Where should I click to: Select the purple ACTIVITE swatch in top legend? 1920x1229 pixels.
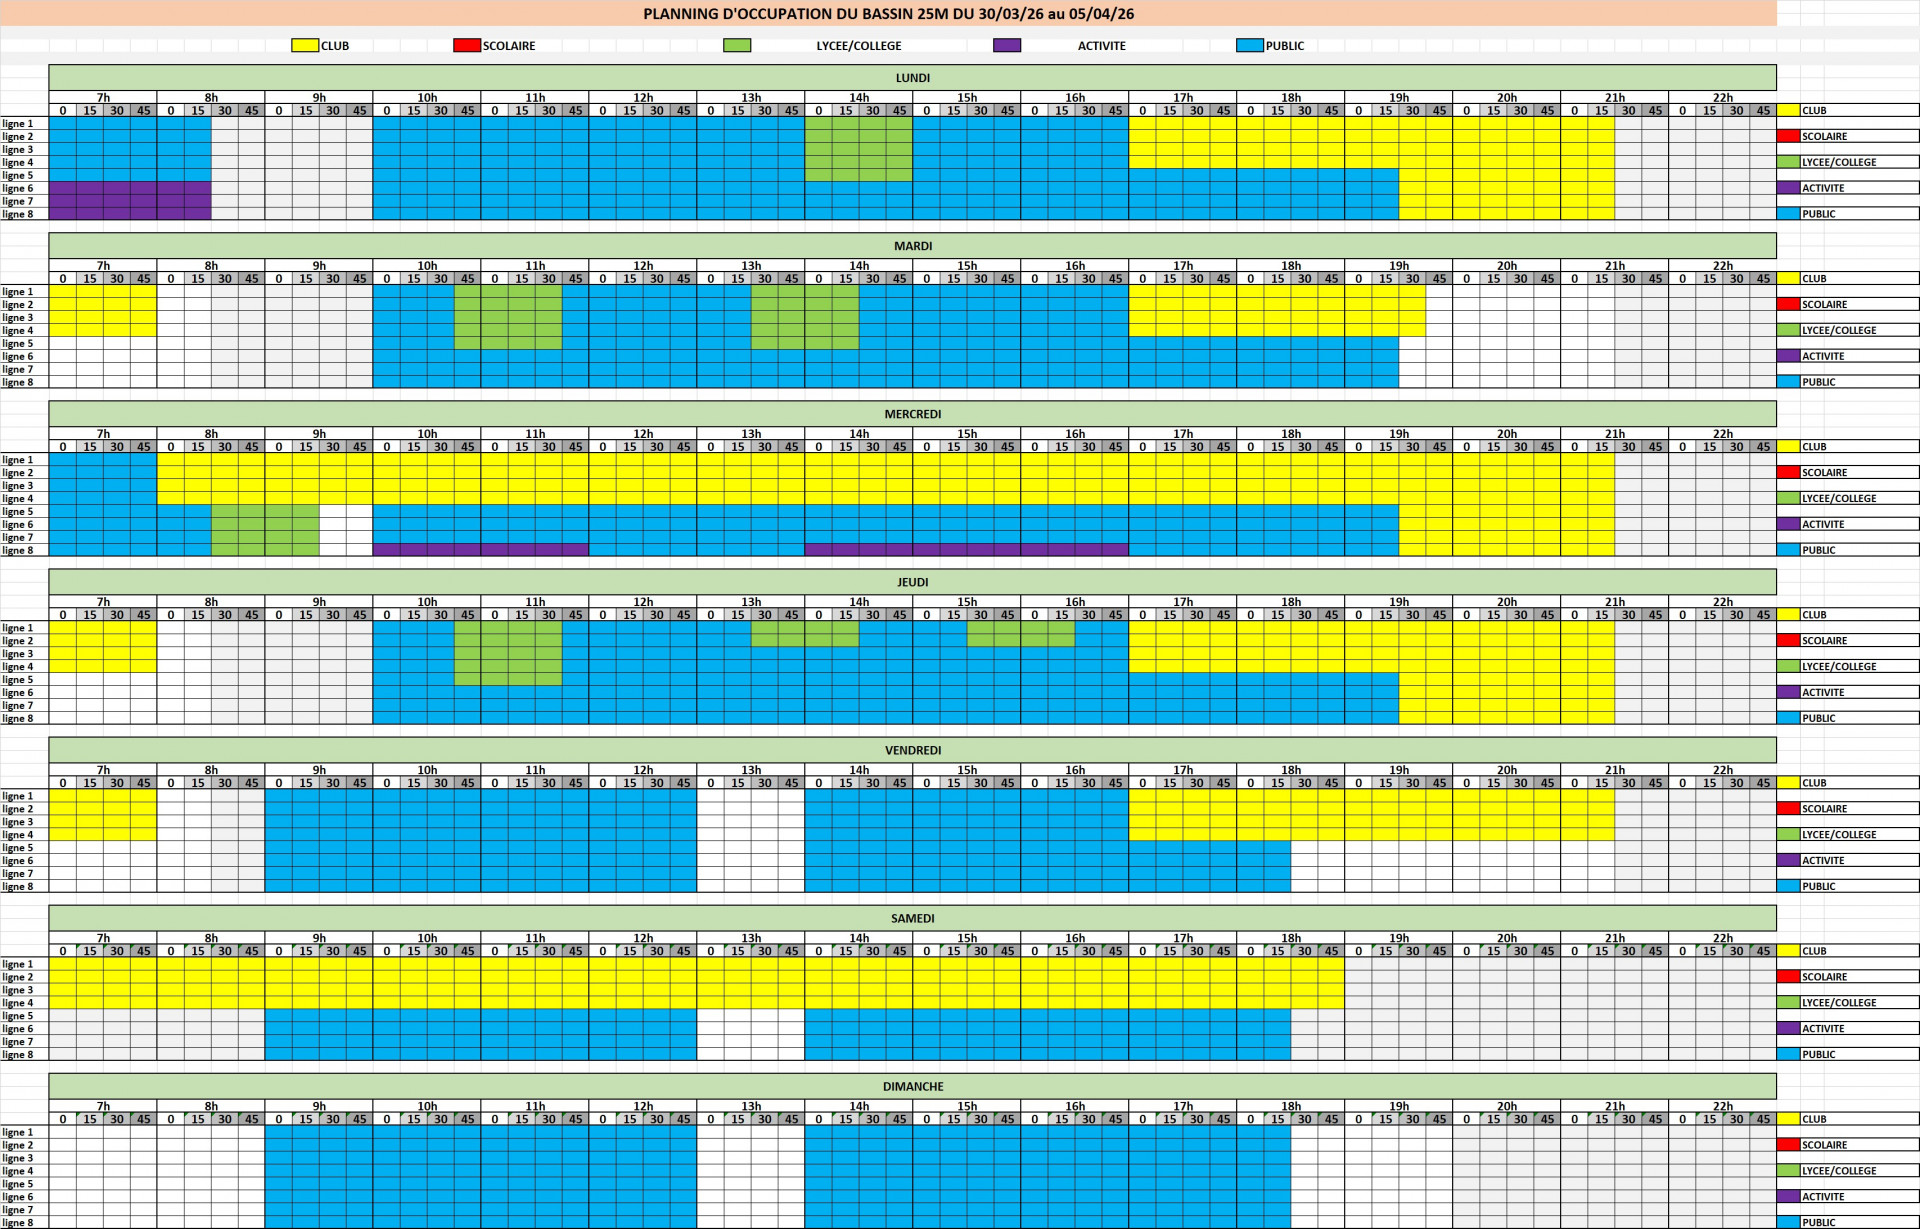coord(1006,45)
